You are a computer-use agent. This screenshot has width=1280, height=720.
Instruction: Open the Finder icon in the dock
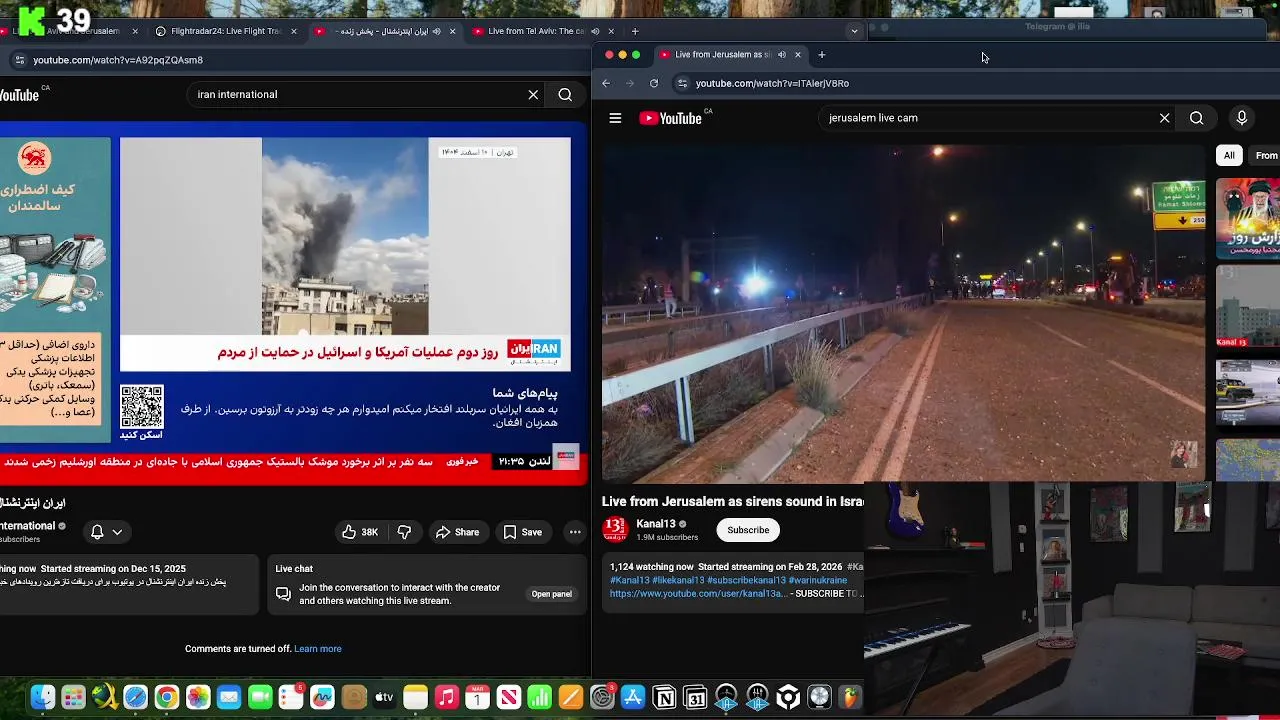click(x=42, y=698)
